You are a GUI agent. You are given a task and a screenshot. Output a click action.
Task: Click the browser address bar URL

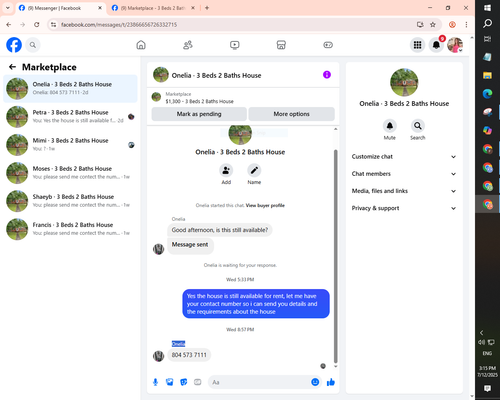(119, 25)
